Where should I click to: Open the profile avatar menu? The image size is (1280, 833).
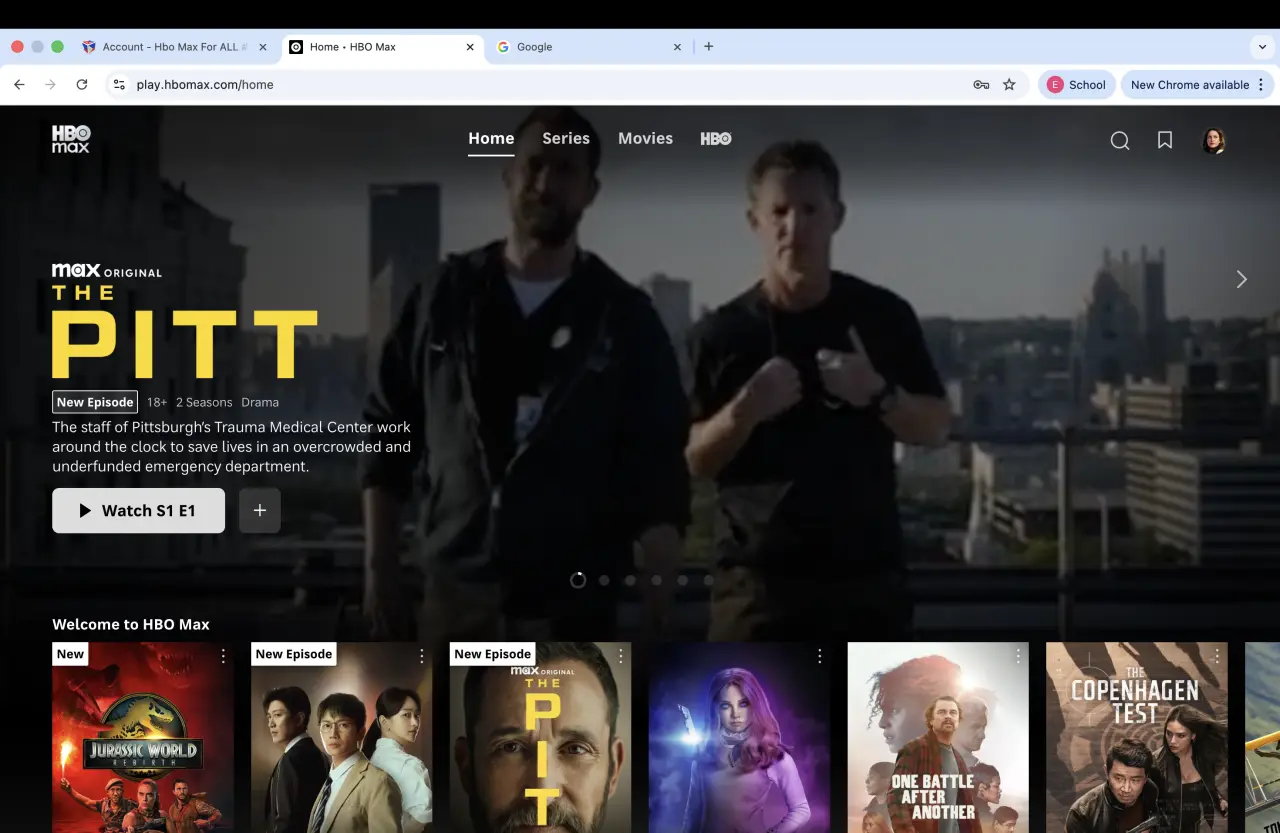click(x=1213, y=141)
